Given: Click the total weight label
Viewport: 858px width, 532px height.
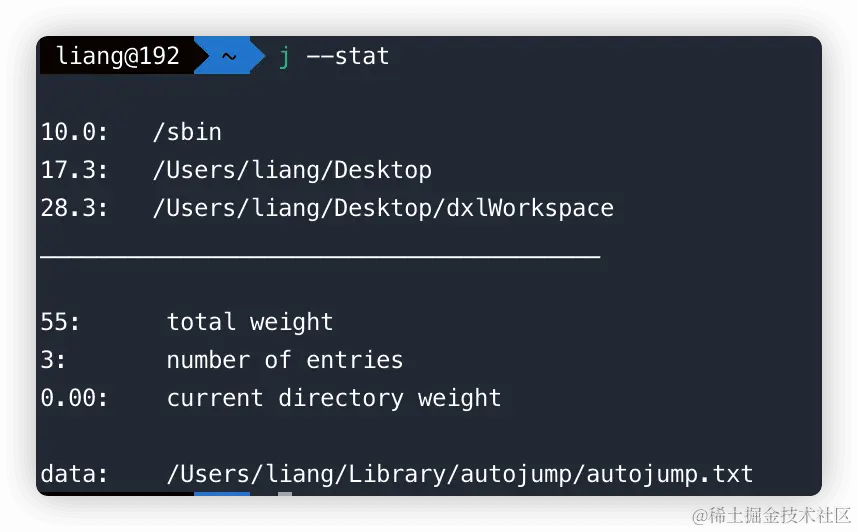Looking at the screenshot, I should [250, 322].
